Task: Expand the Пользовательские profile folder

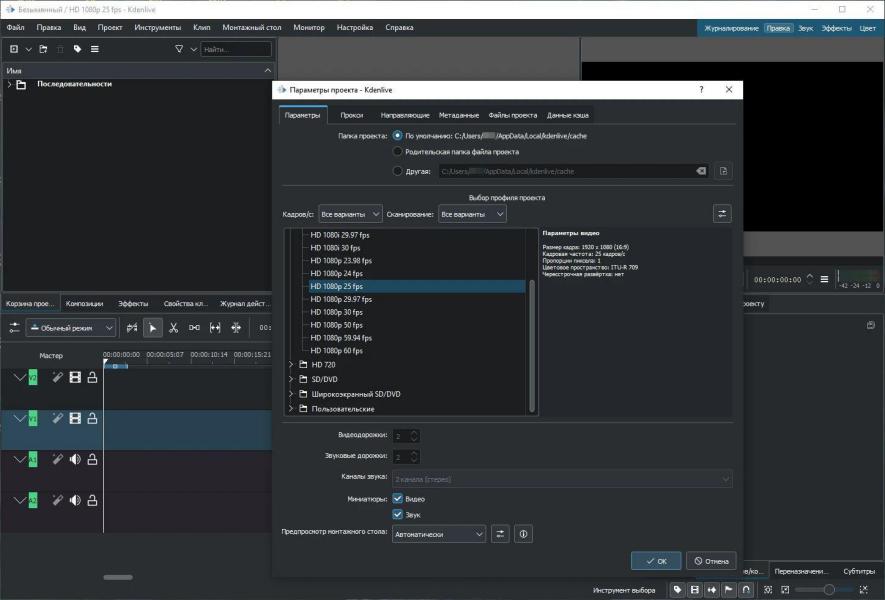Action: [x=291, y=408]
